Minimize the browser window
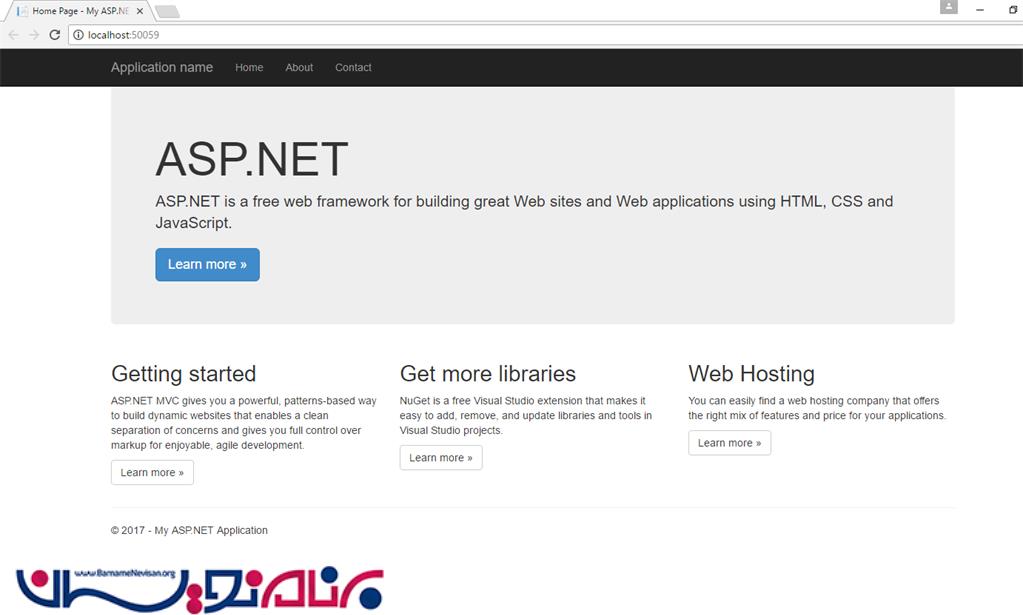This screenshot has height=615, width=1023. 980,10
